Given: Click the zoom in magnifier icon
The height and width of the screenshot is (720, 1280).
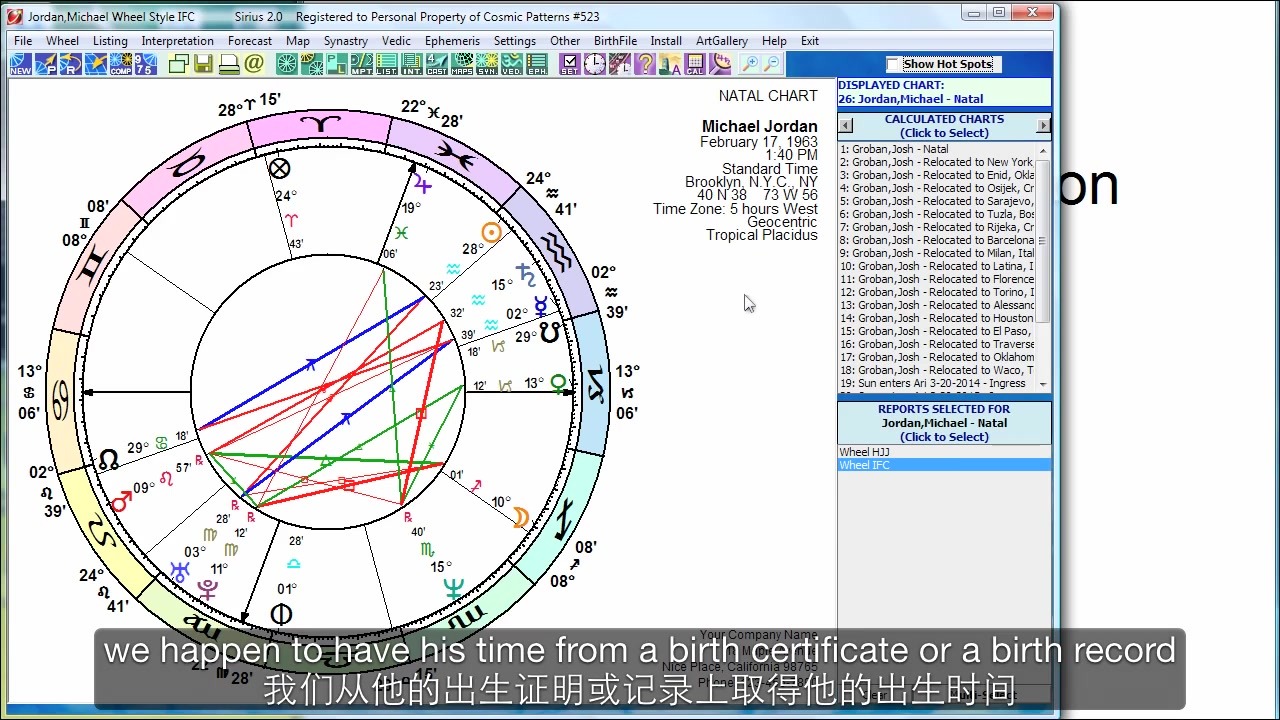Looking at the screenshot, I should click(750, 64).
